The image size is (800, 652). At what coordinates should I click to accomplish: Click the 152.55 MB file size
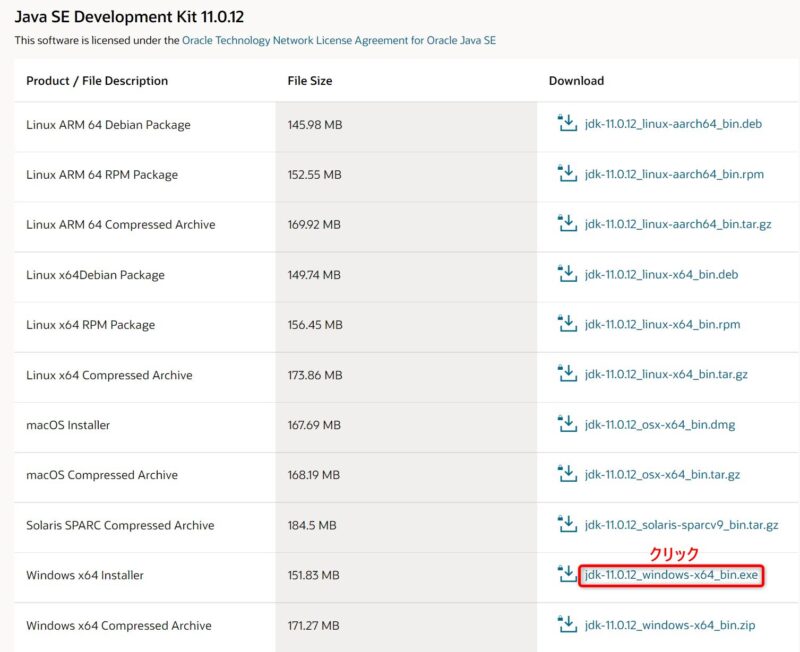[x=314, y=174]
